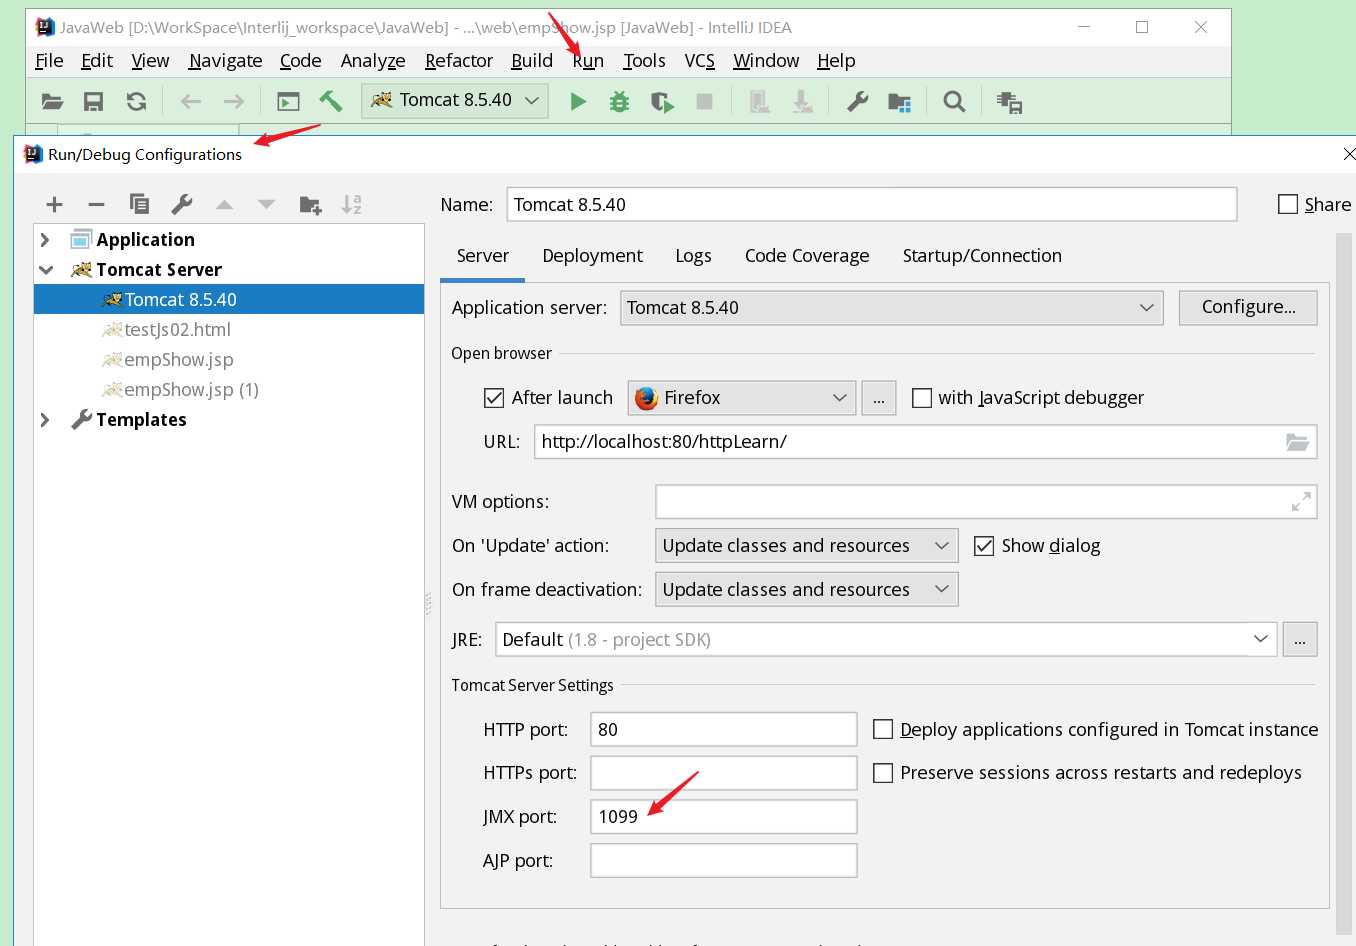Select the Server tab

point(483,256)
